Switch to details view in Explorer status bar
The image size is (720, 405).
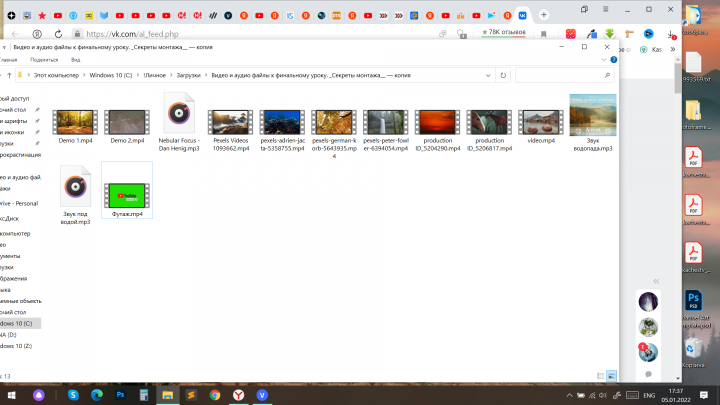tap(600, 376)
